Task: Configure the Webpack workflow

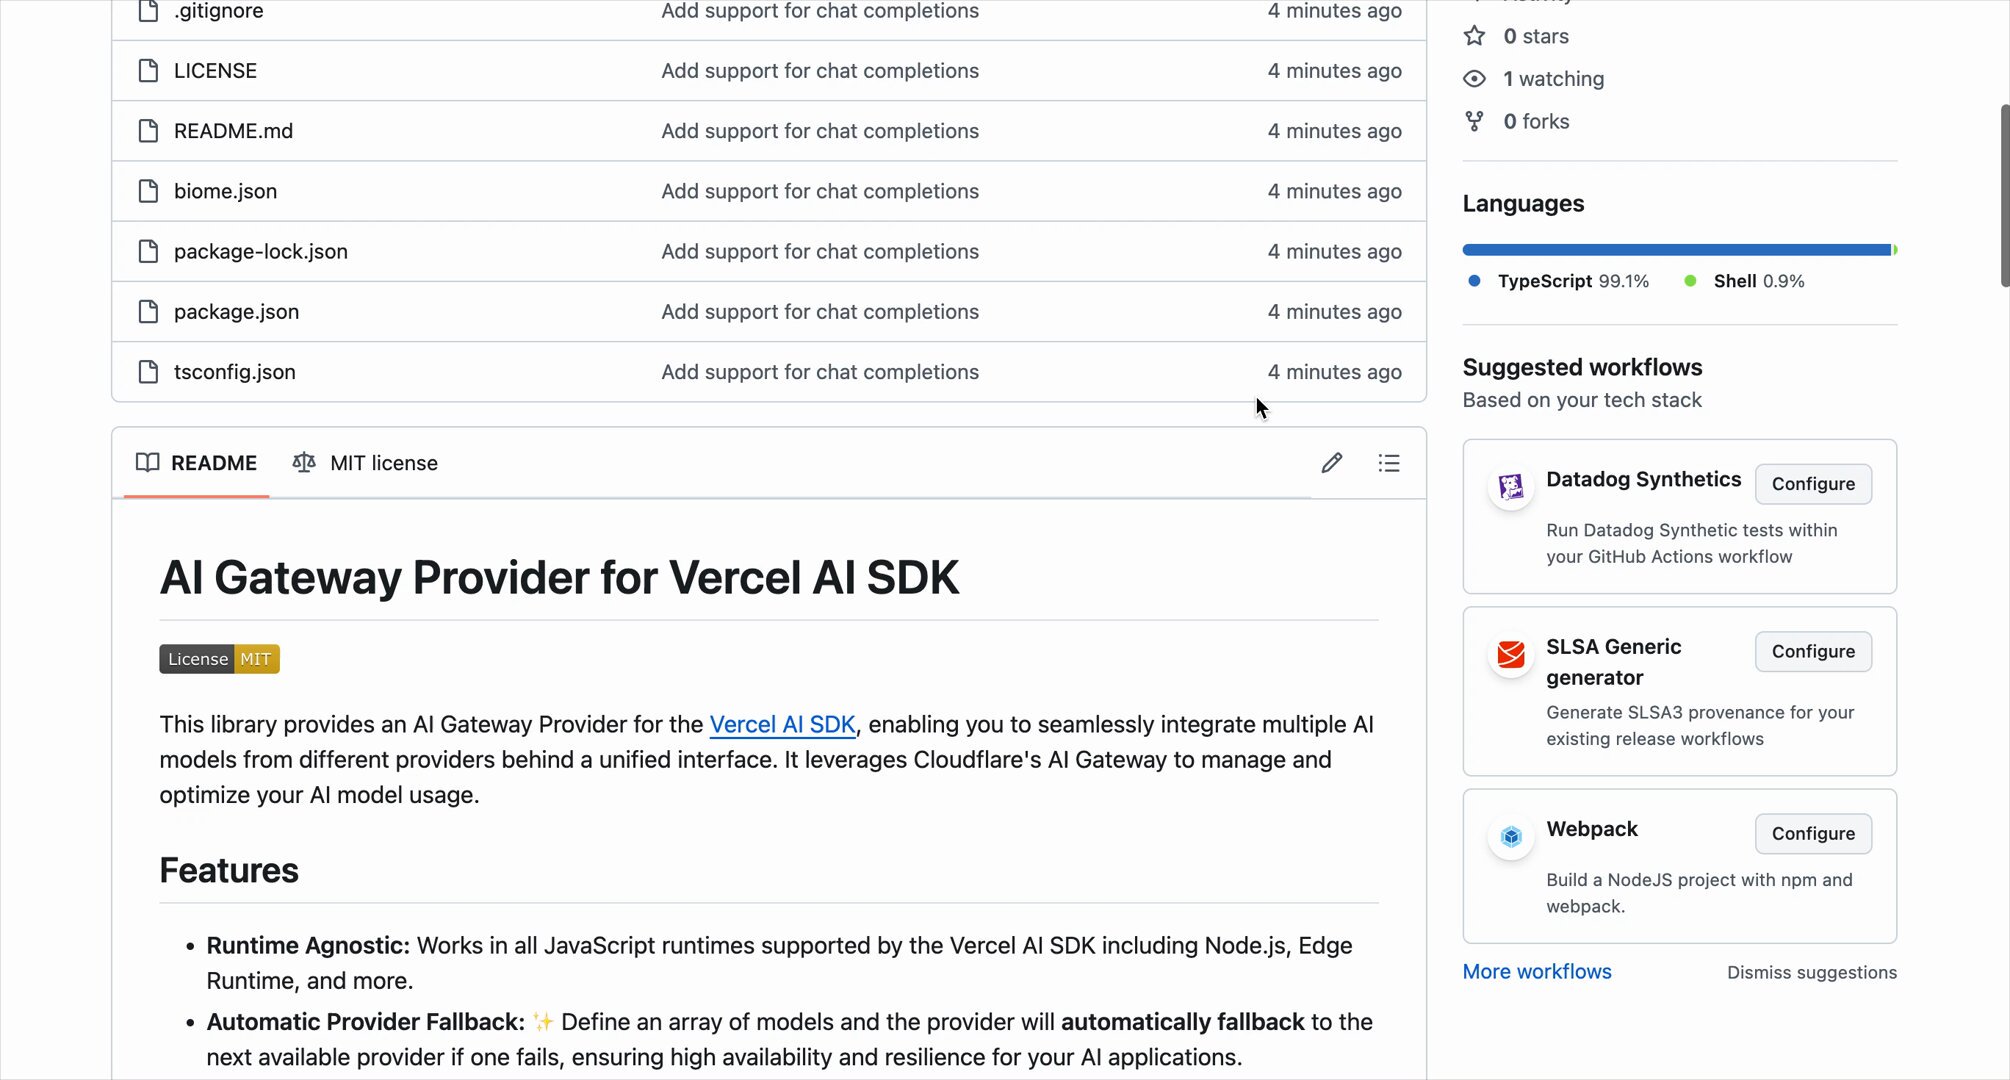Action: pos(1812,834)
